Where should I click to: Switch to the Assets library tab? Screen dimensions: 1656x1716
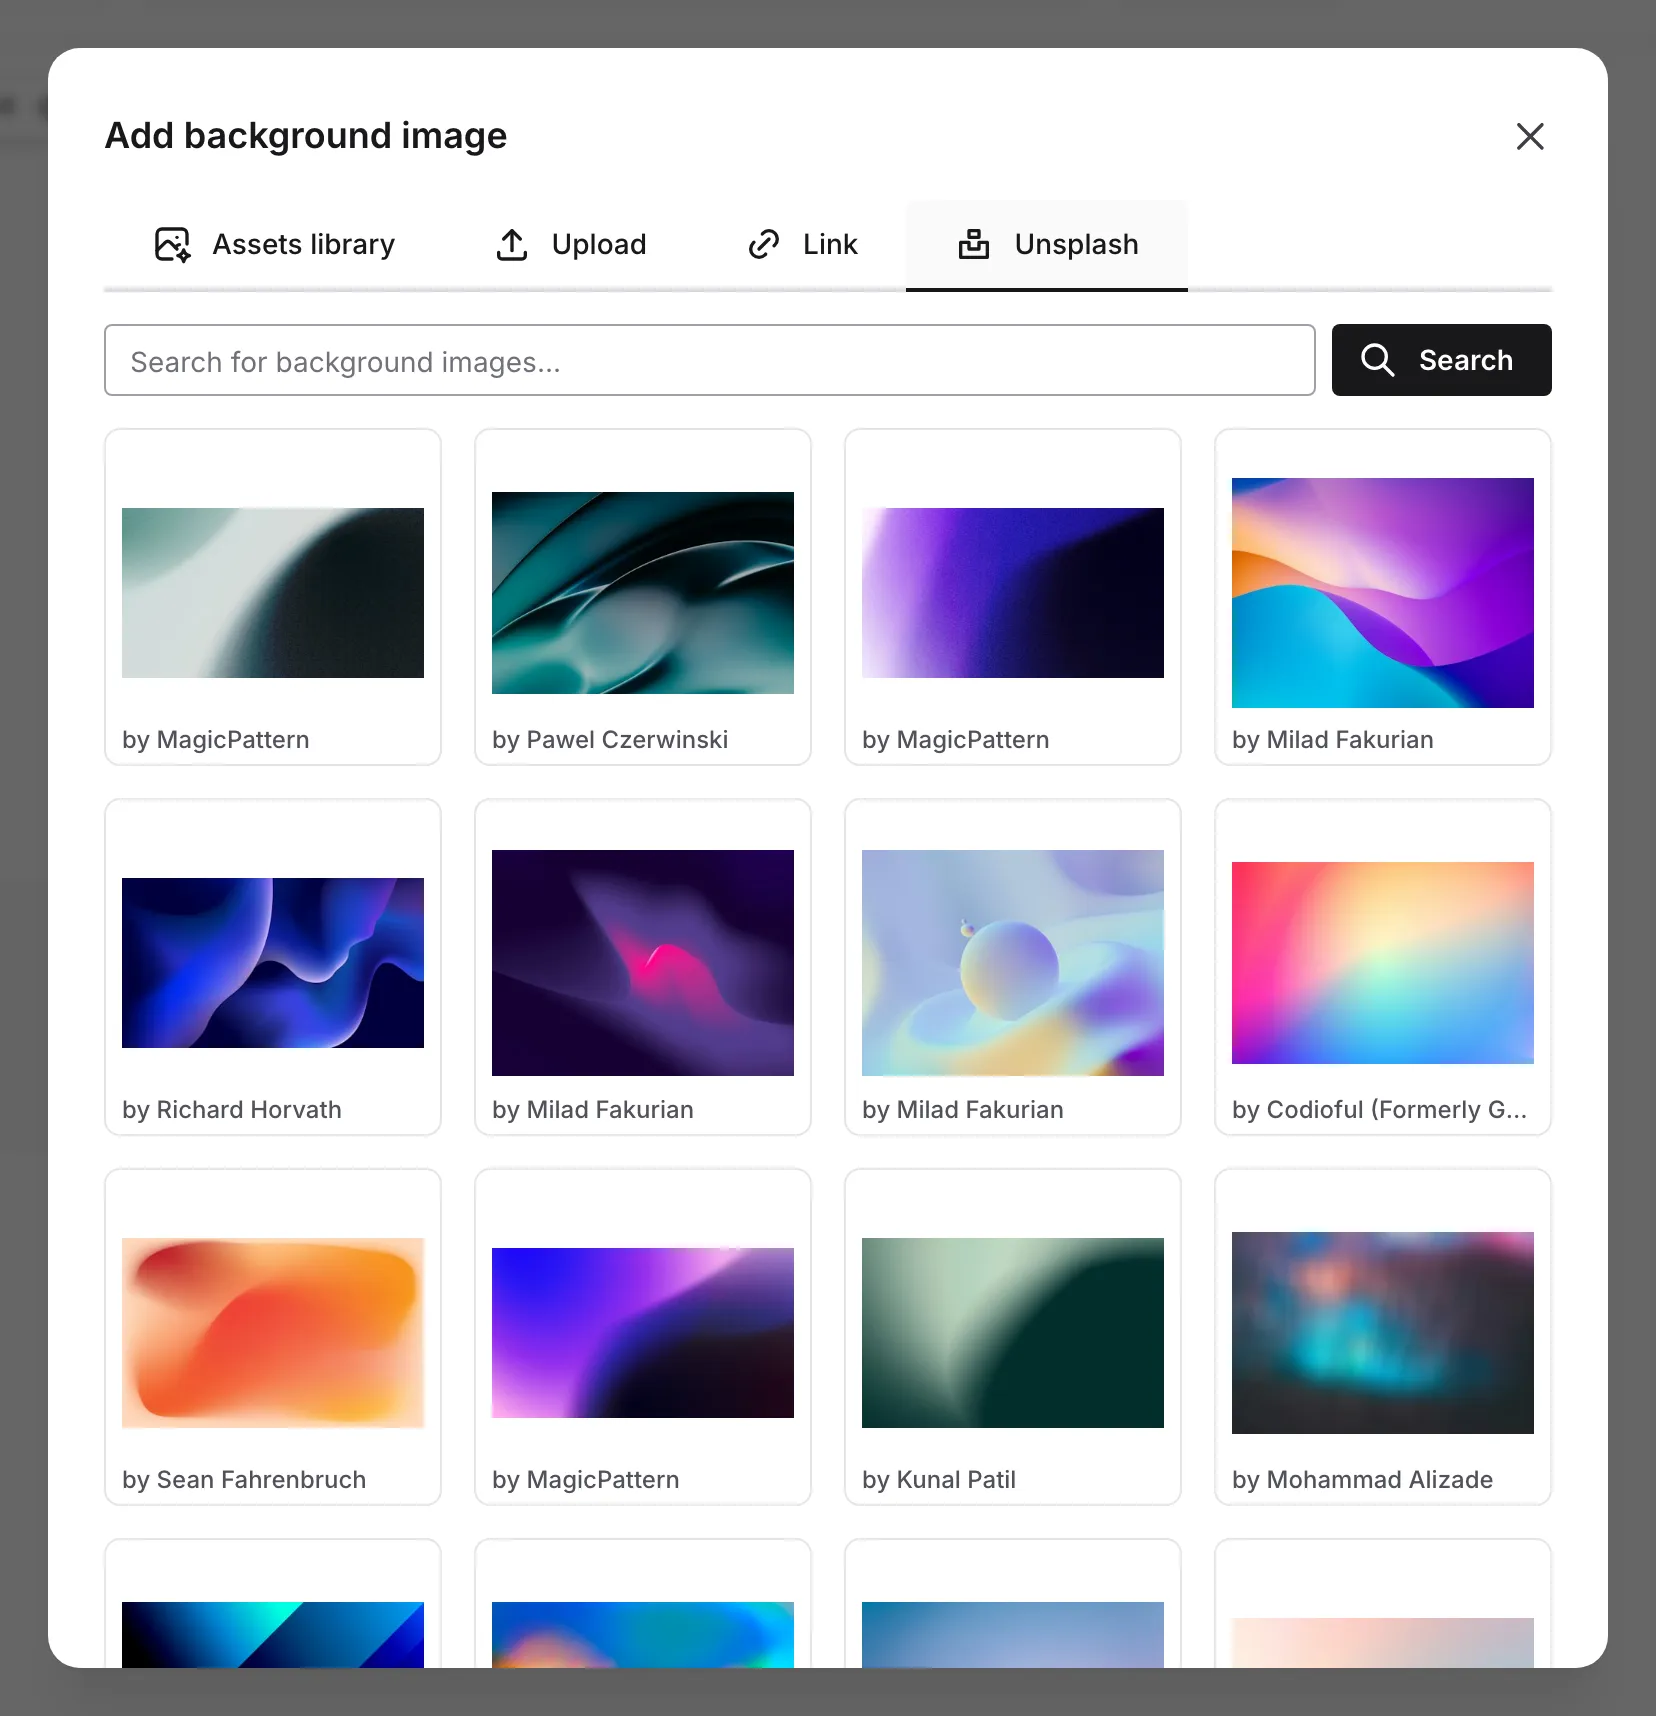(x=275, y=245)
